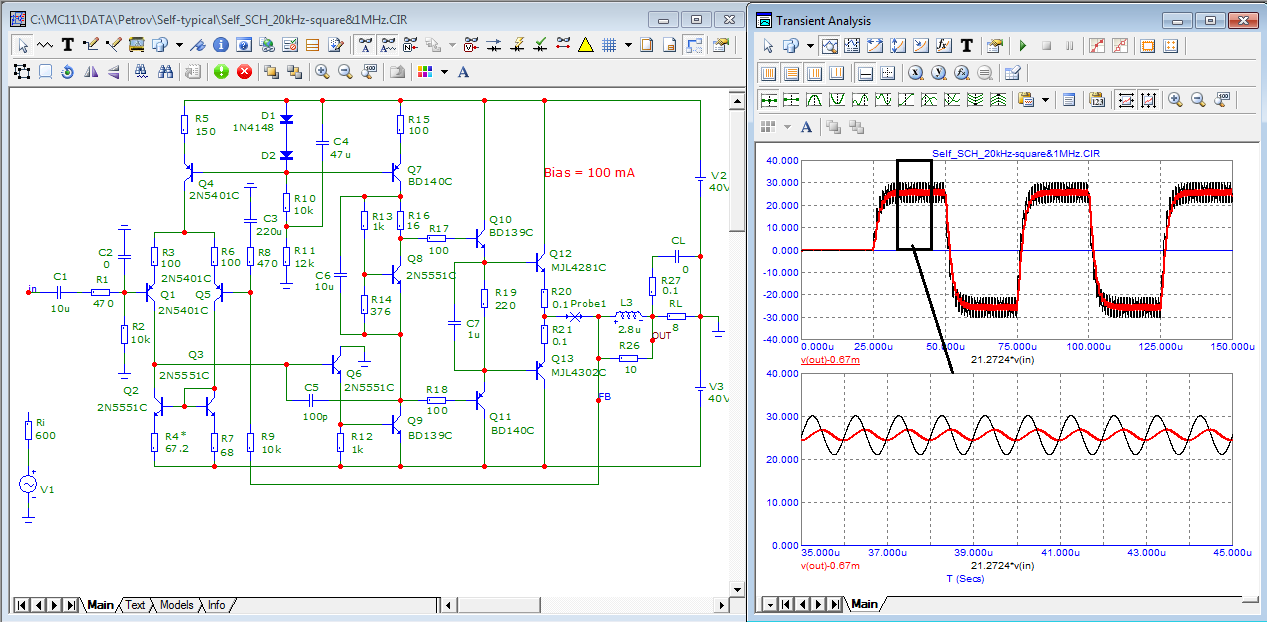This screenshot has width=1267, height=622.
Task: Expand the color palette dropdown arrow
Action: click(444, 72)
